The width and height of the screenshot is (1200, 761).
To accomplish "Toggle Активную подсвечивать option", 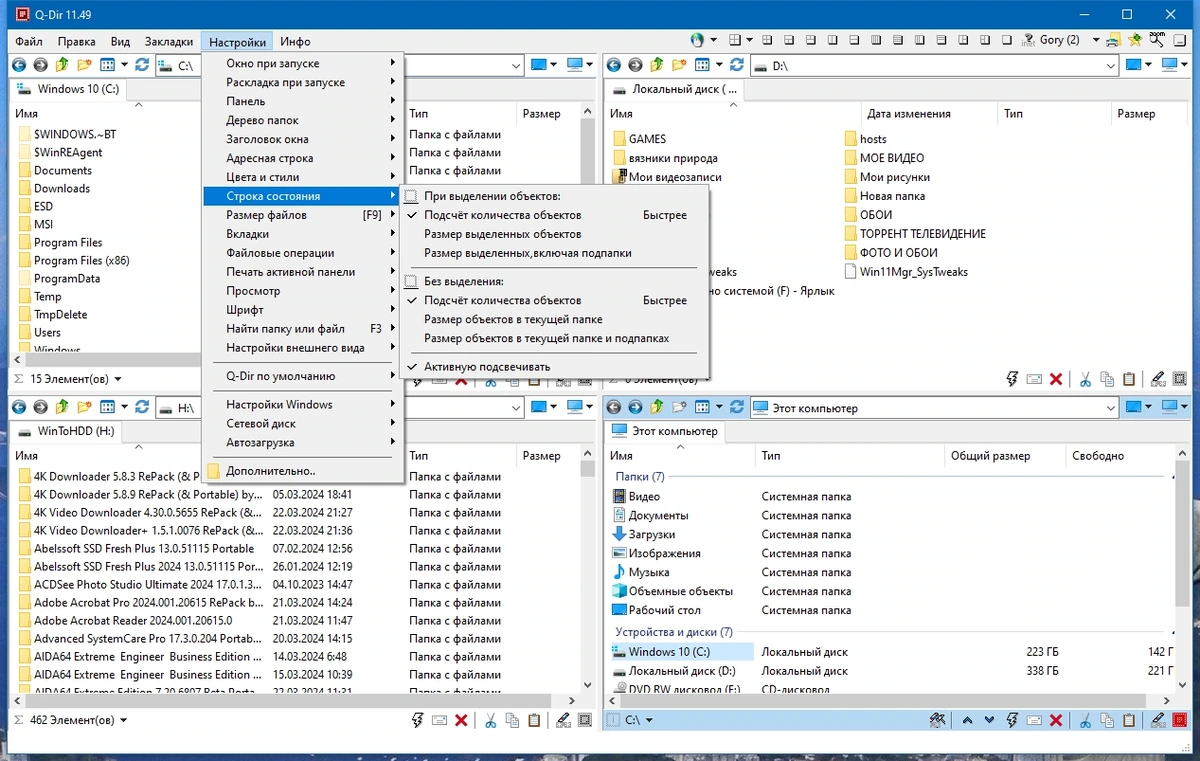I will pyautogui.click(x=554, y=366).
